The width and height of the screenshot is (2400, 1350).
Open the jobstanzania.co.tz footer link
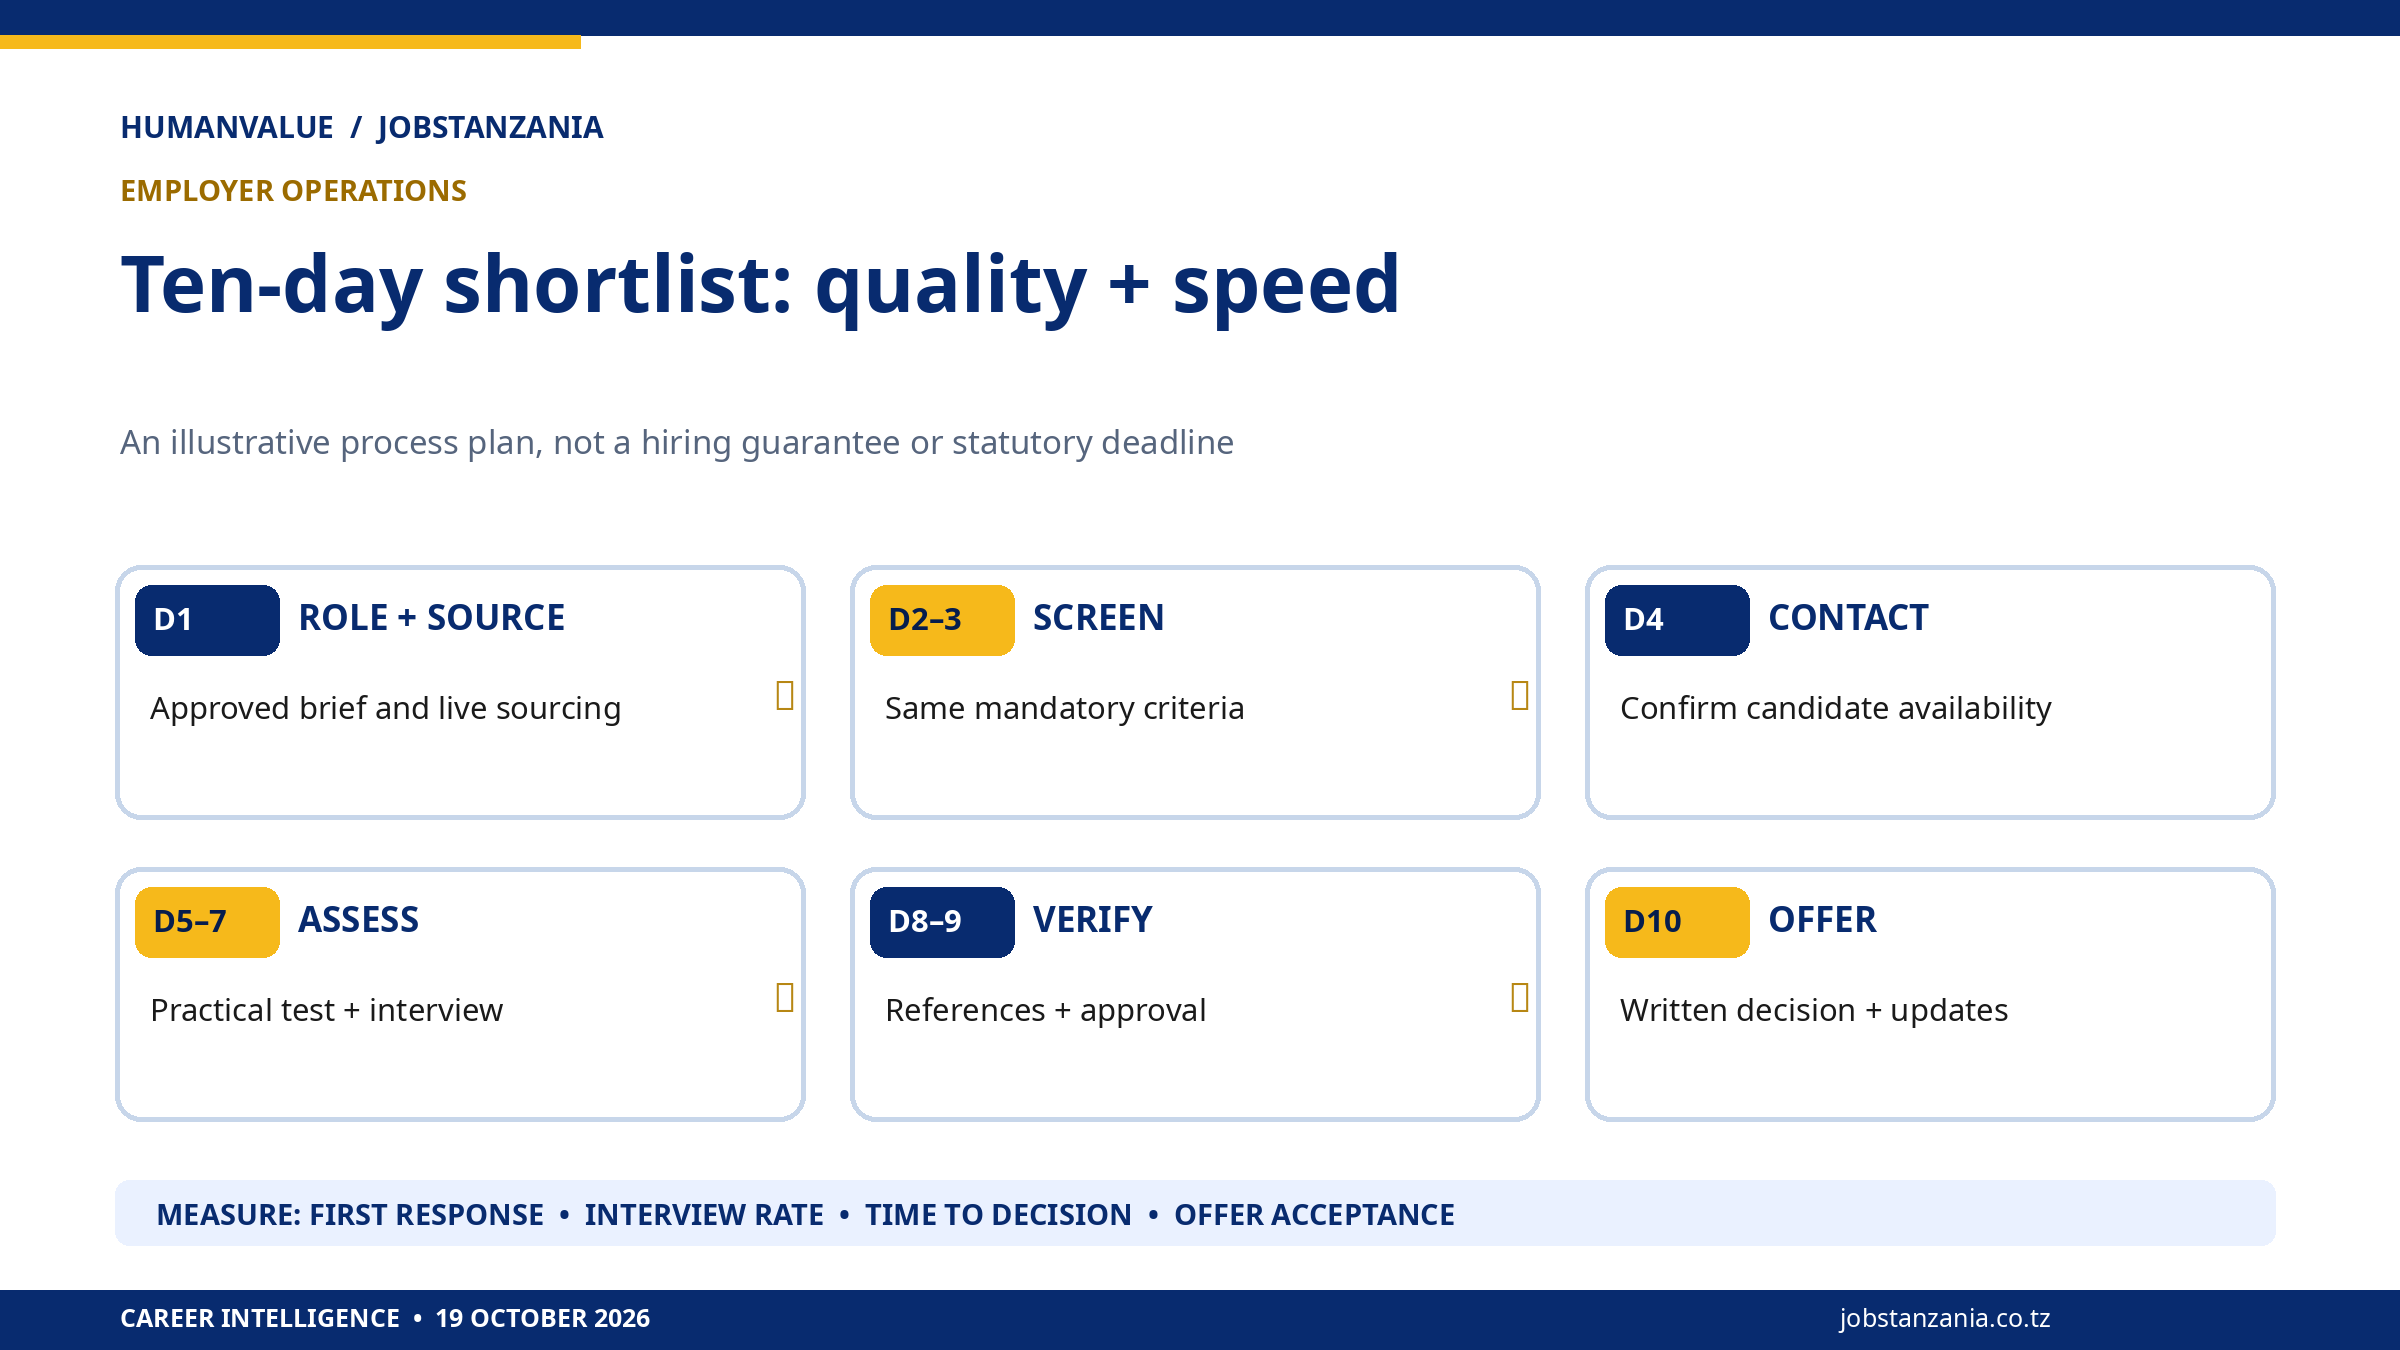tap(1945, 1319)
